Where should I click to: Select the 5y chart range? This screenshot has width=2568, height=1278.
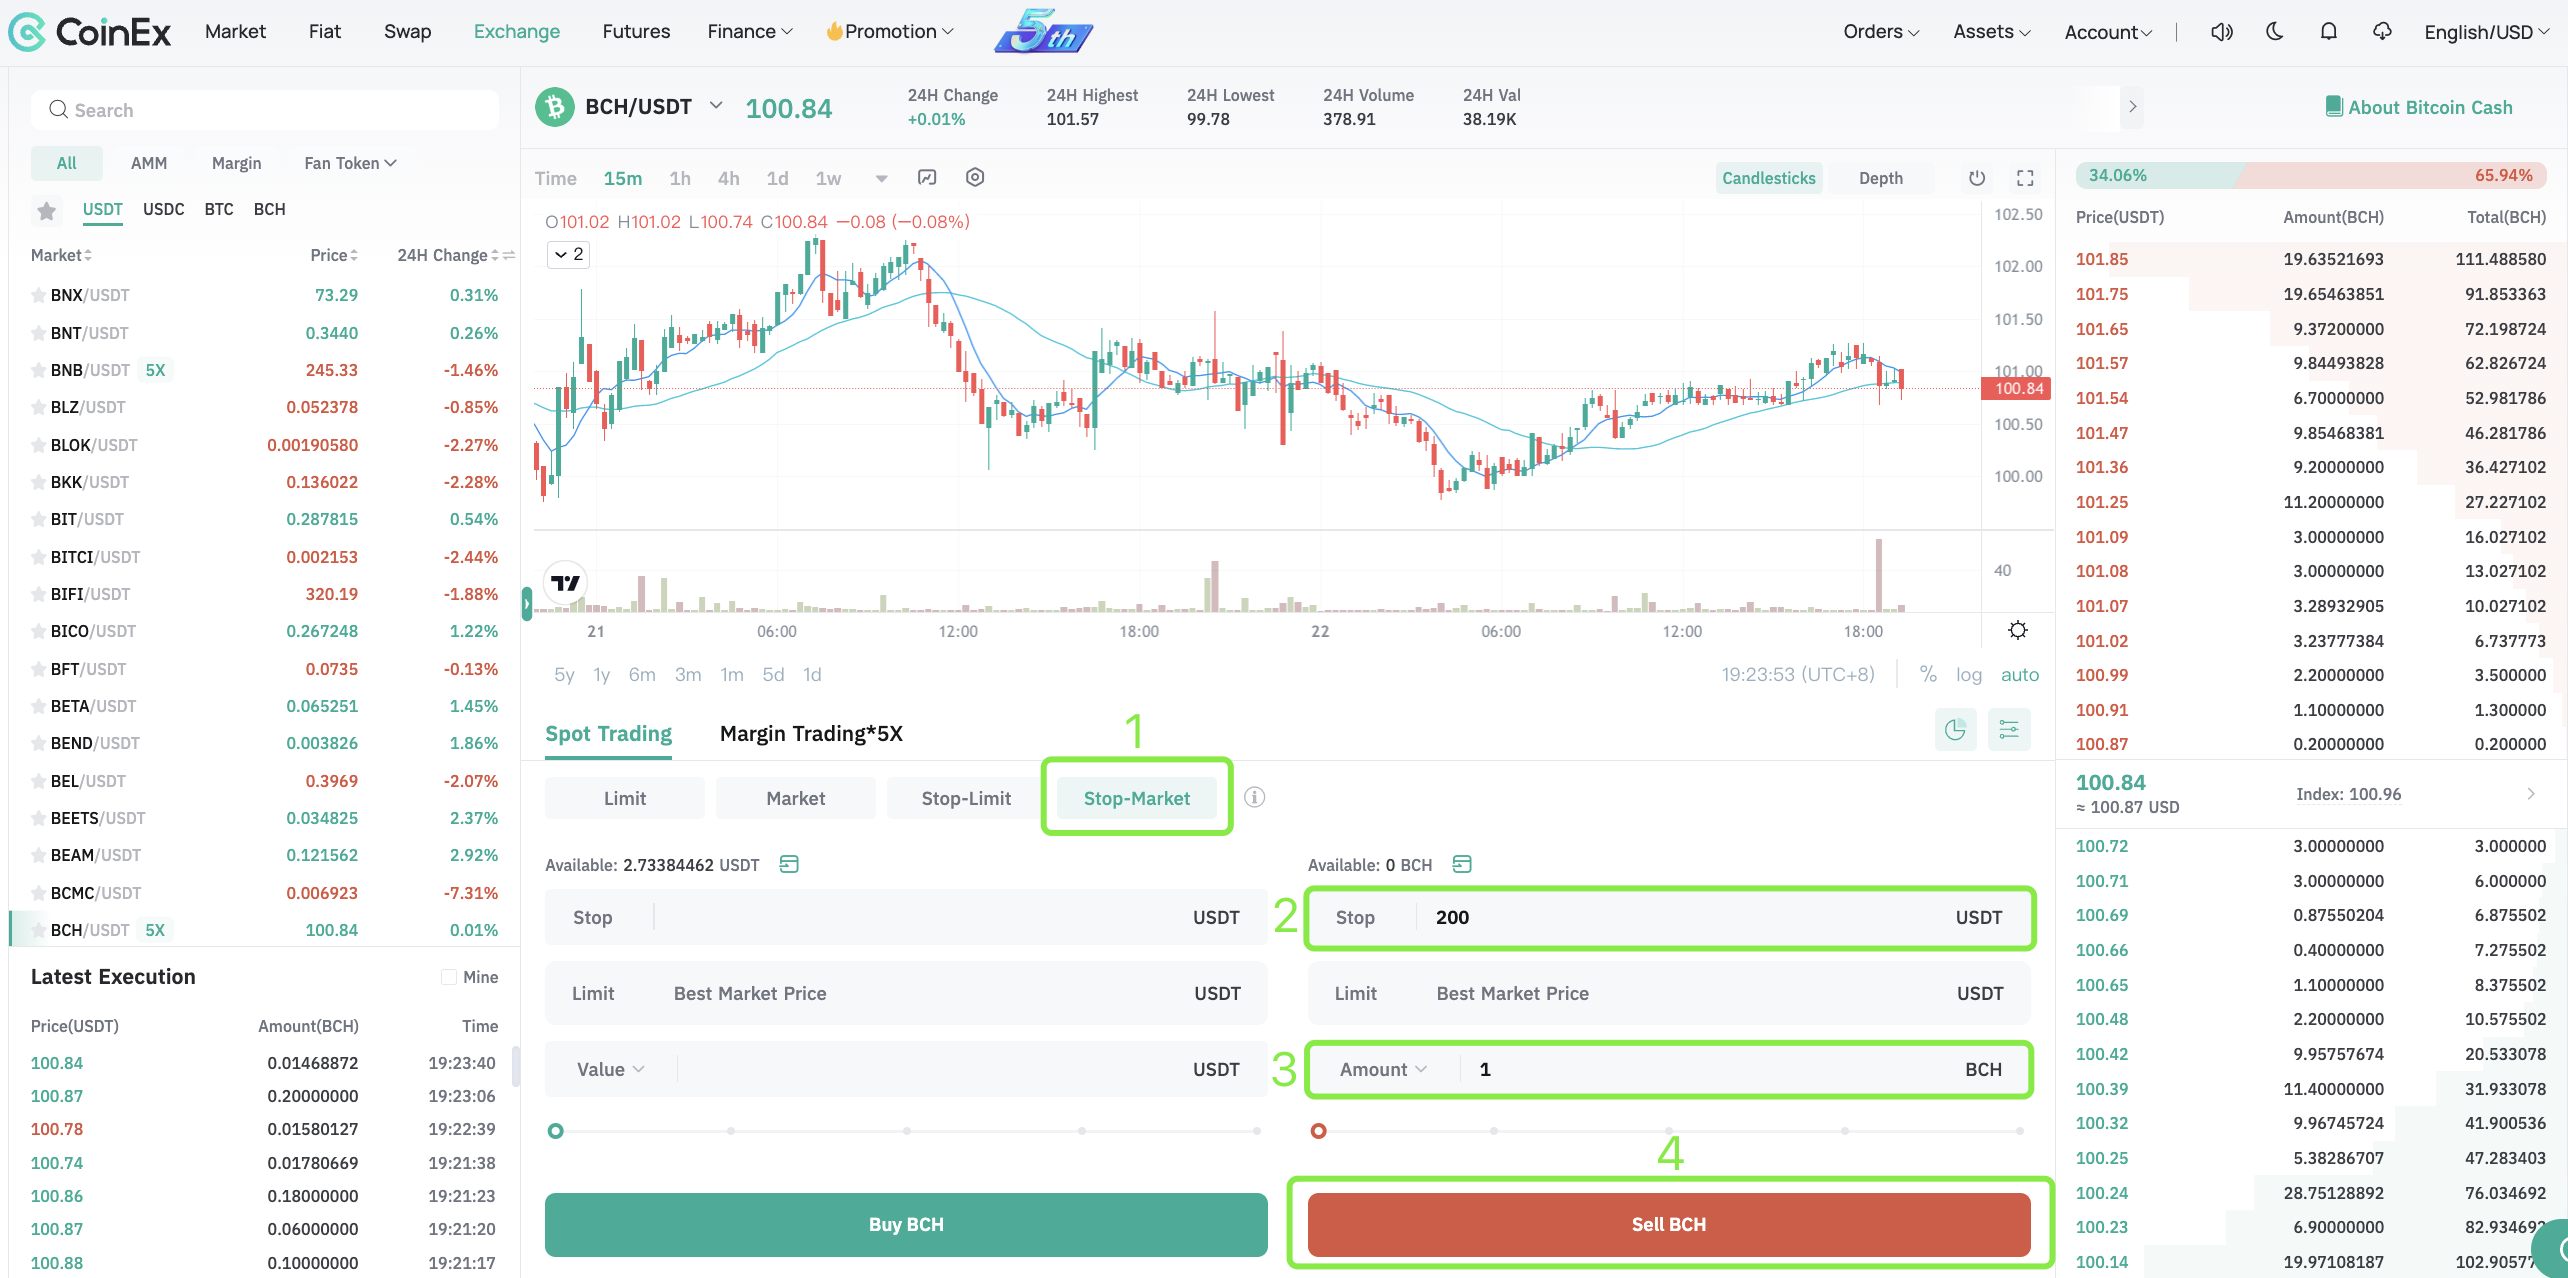564,674
